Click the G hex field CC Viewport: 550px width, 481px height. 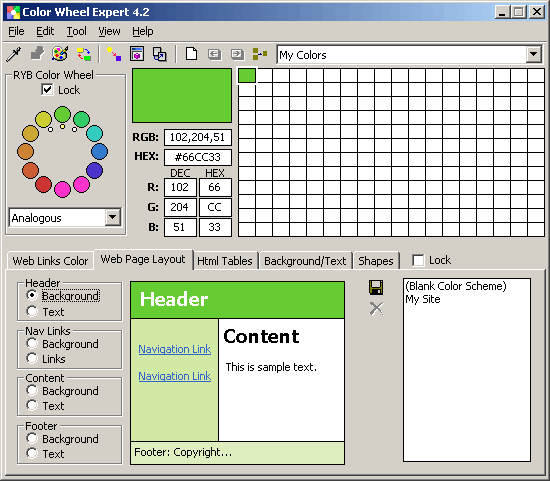(215, 207)
